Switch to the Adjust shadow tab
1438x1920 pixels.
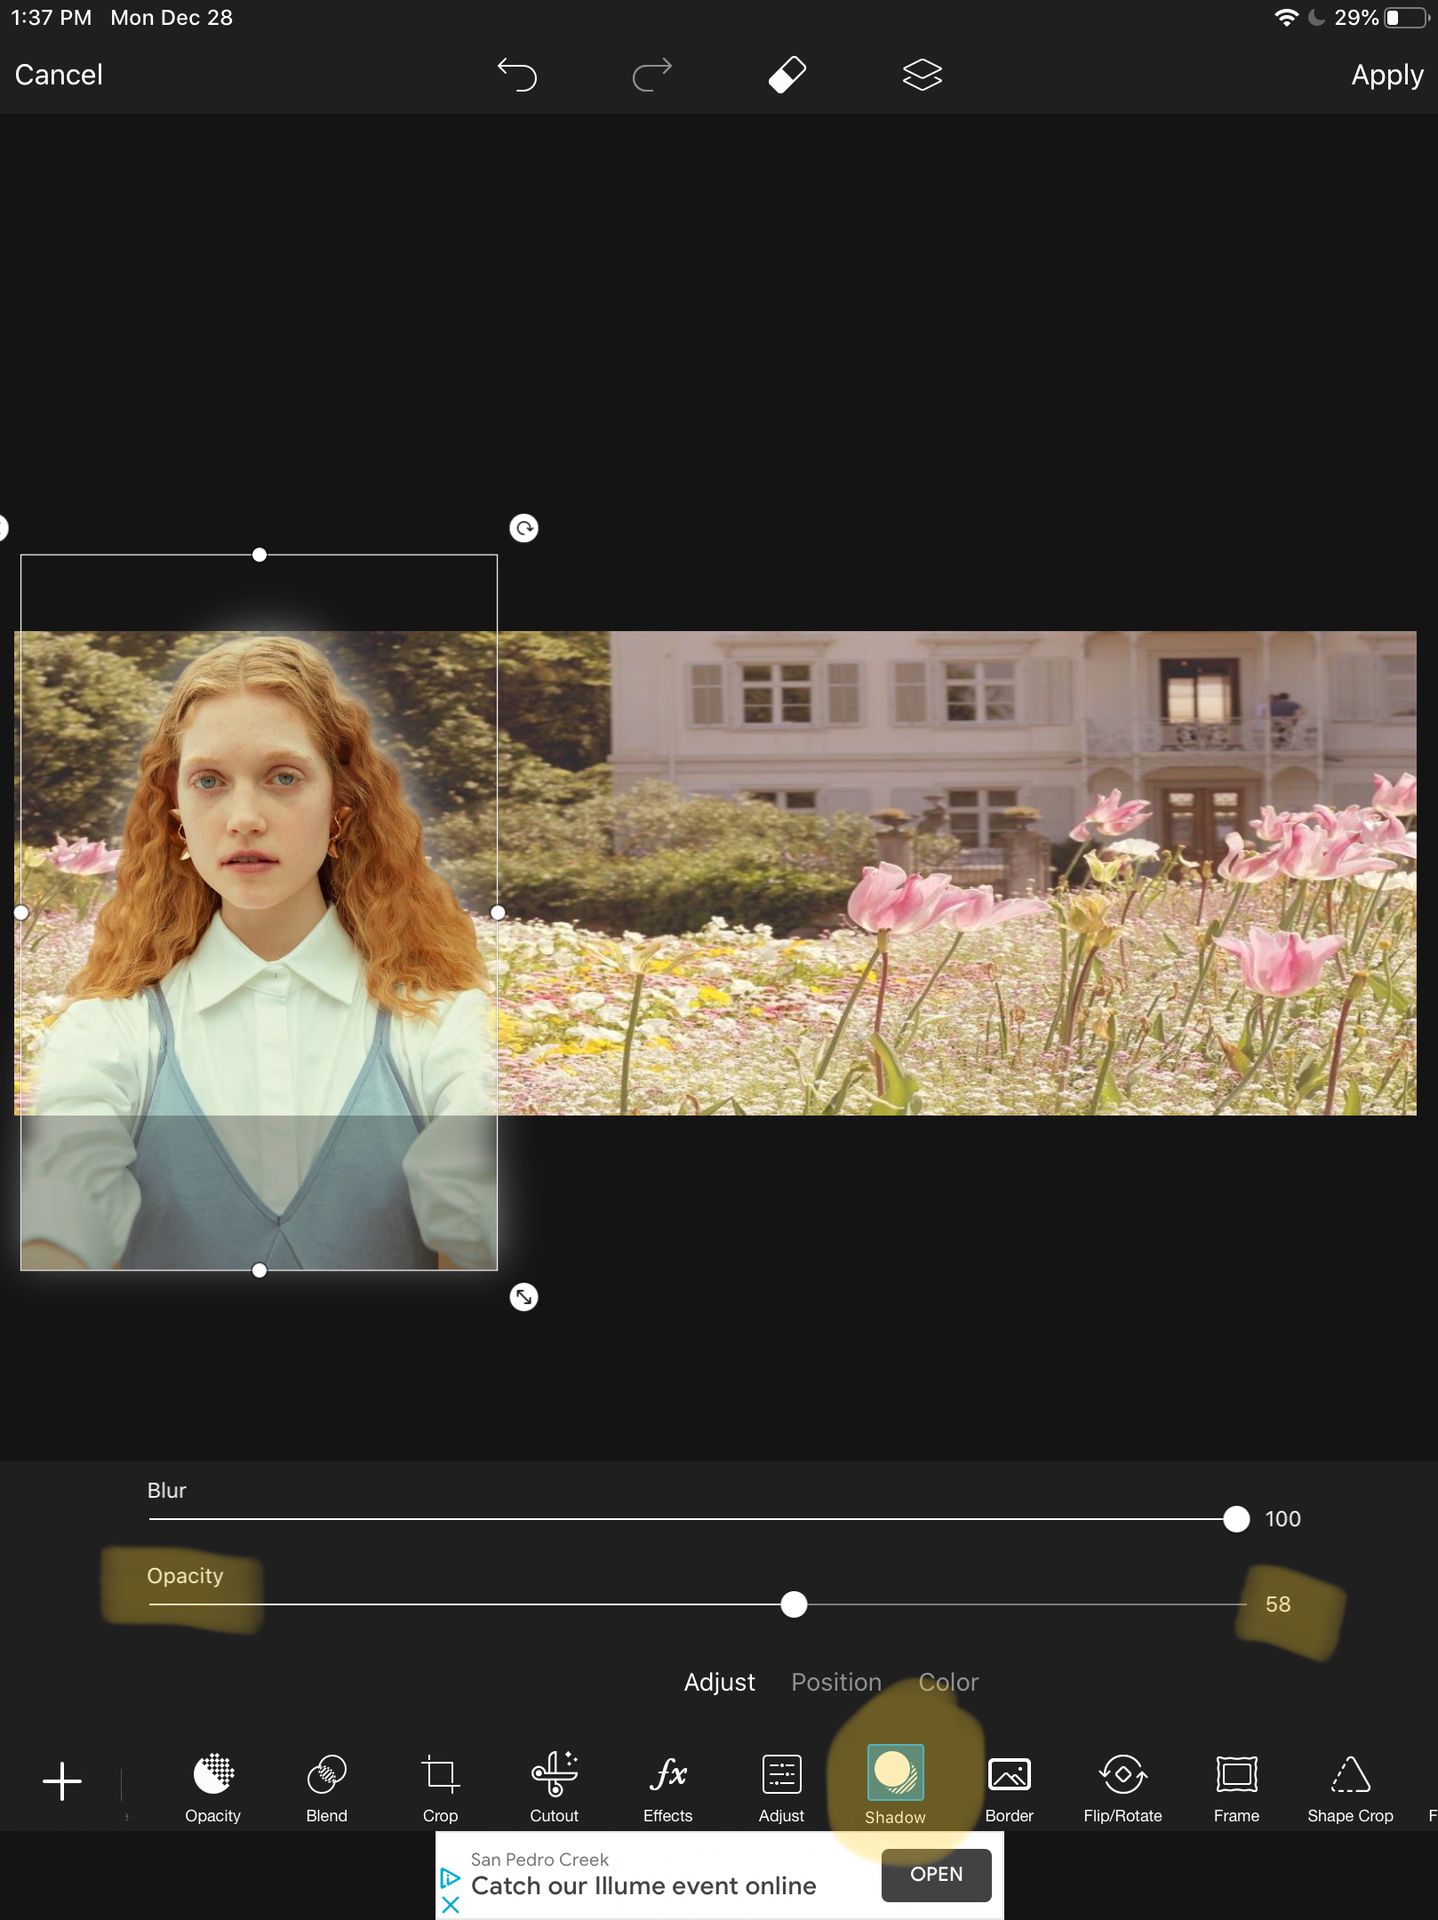[719, 1682]
